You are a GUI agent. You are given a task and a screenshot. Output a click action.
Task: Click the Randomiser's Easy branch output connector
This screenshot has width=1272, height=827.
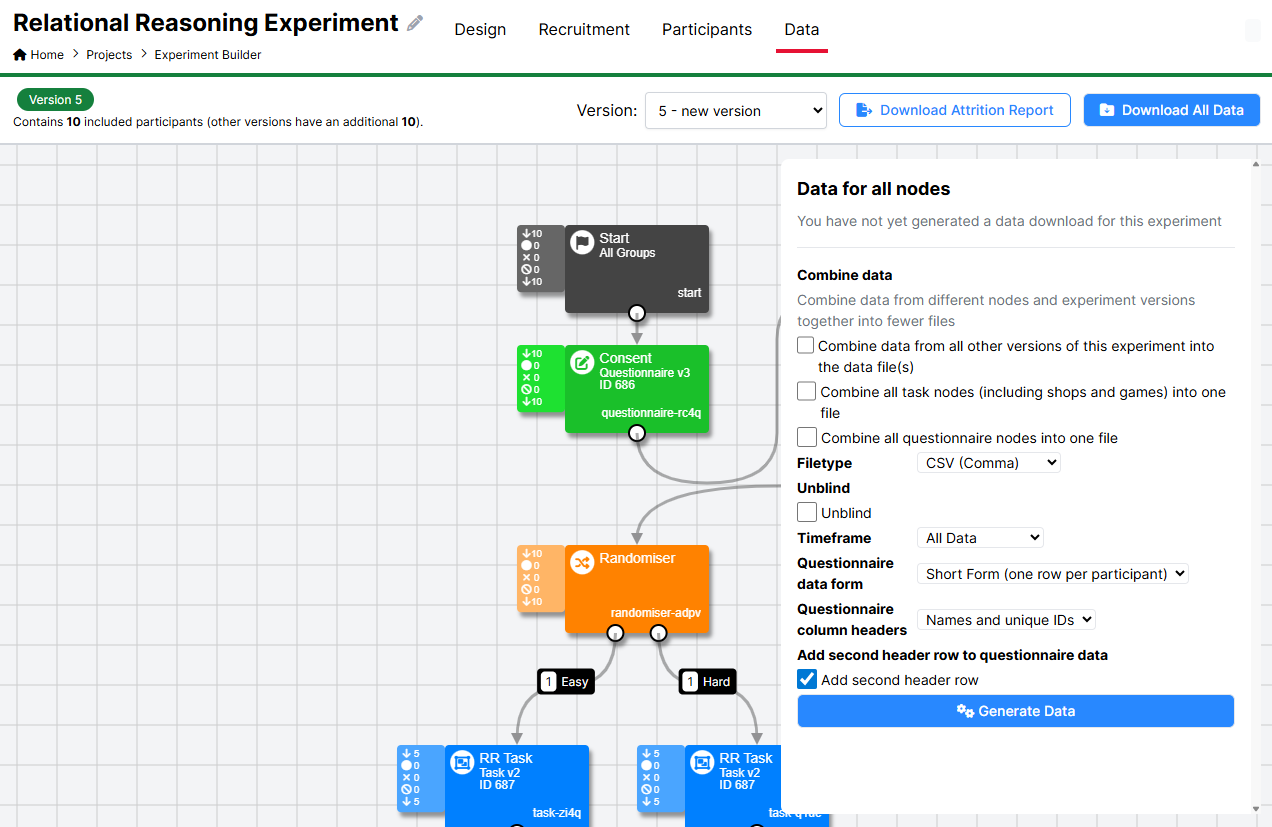tap(616, 633)
